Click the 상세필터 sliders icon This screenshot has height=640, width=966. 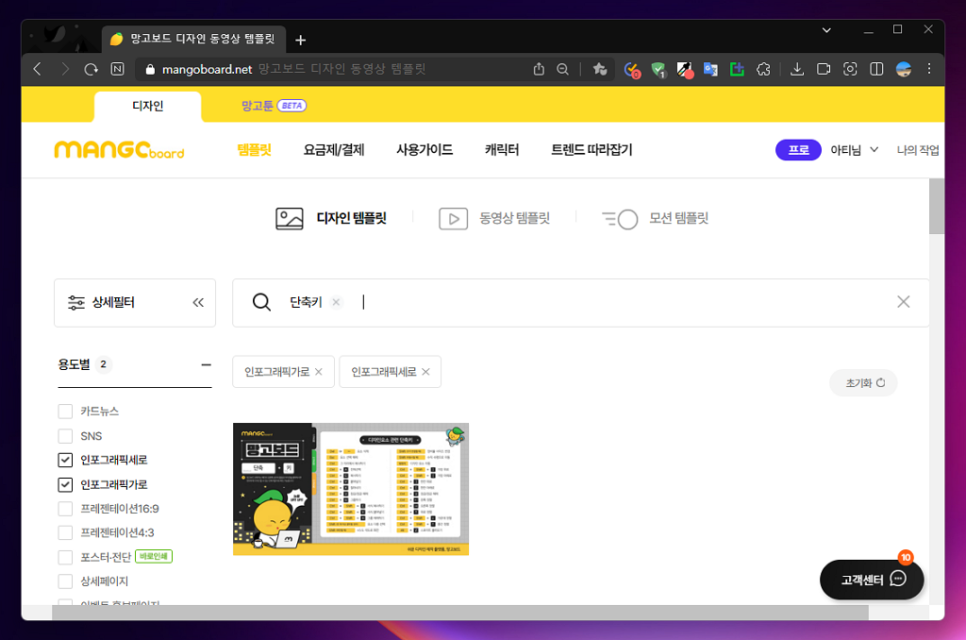(76, 302)
